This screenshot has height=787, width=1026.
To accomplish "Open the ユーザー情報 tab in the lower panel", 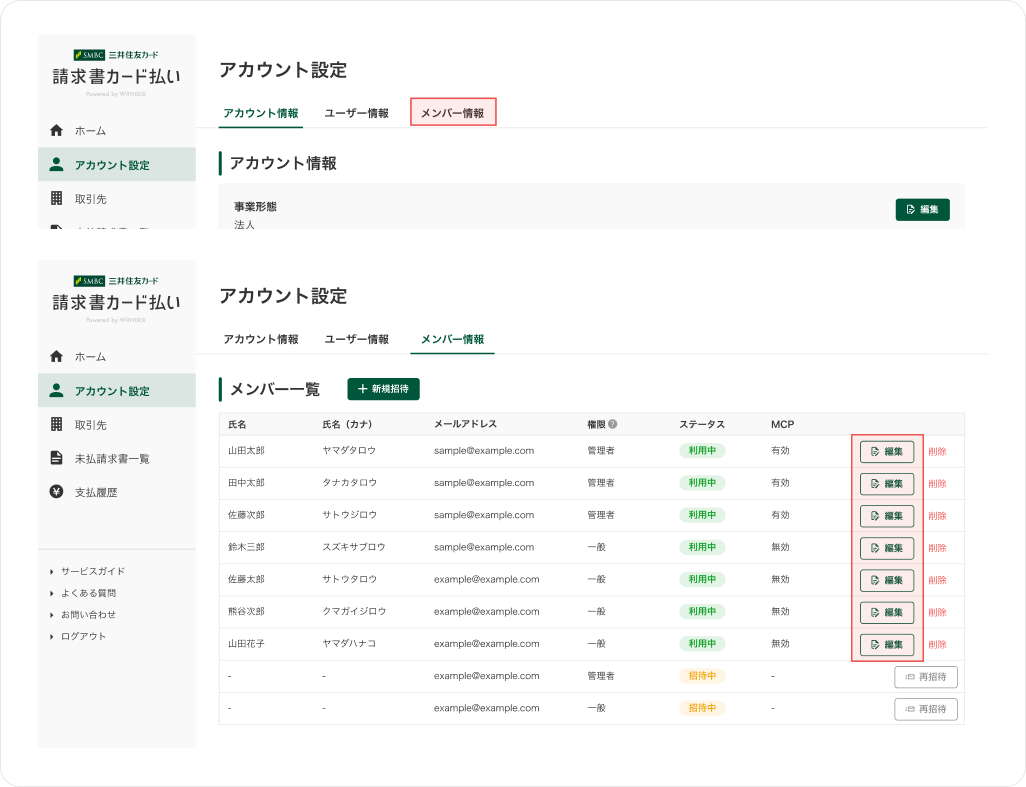I will pyautogui.click(x=357, y=339).
